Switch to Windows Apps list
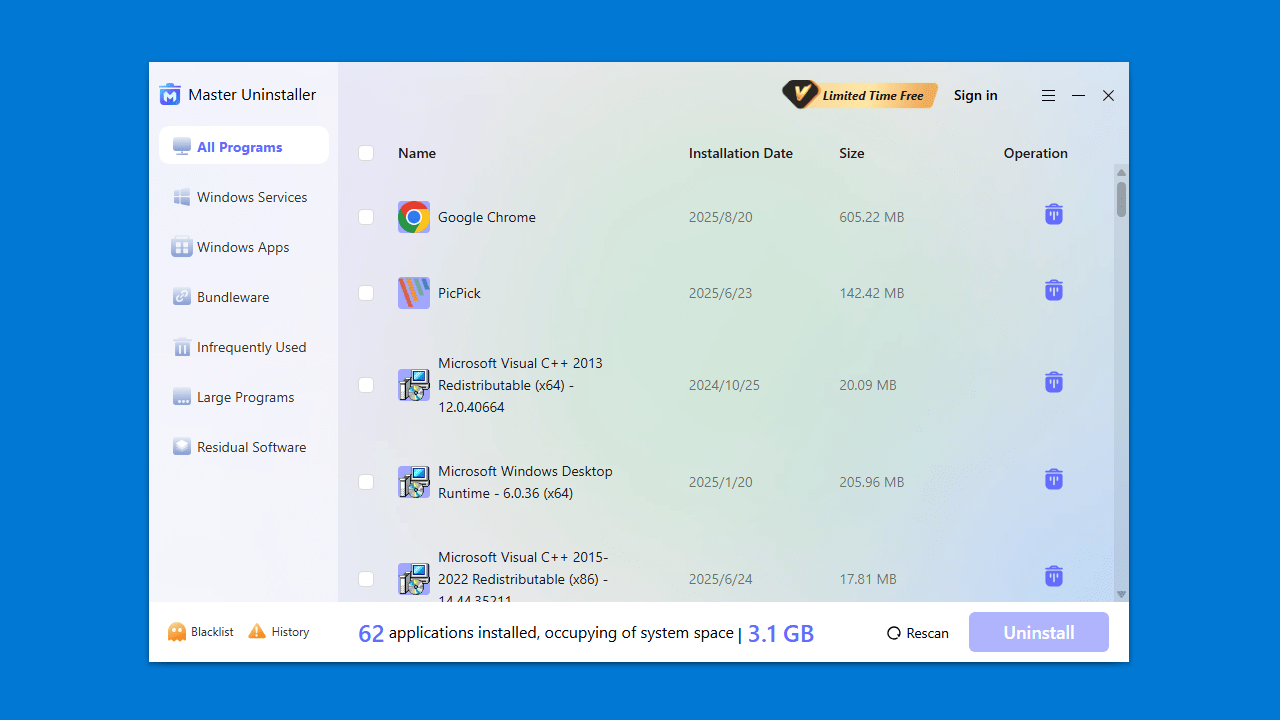The image size is (1280, 720). click(x=244, y=247)
